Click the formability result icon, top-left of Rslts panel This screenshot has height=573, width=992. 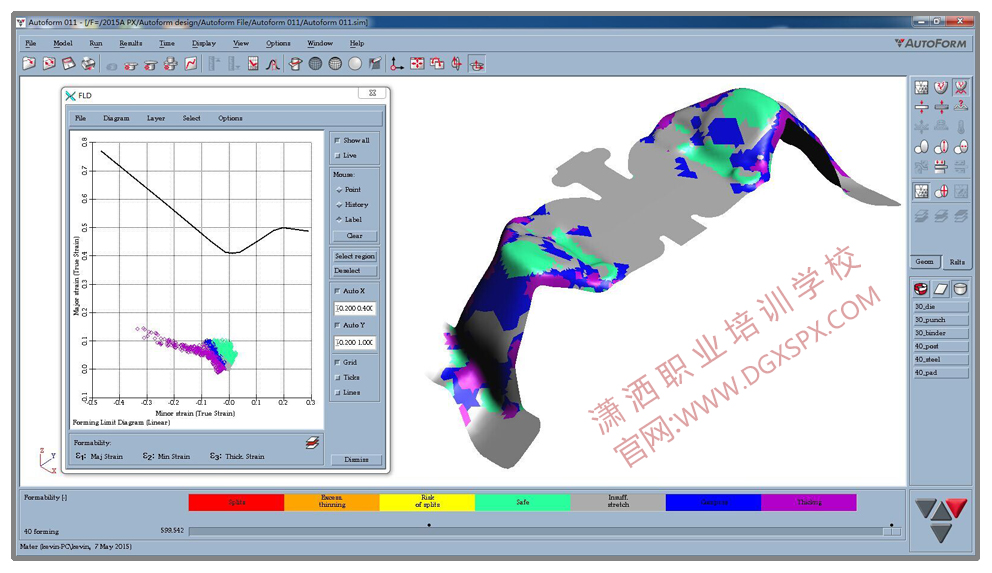pos(922,87)
